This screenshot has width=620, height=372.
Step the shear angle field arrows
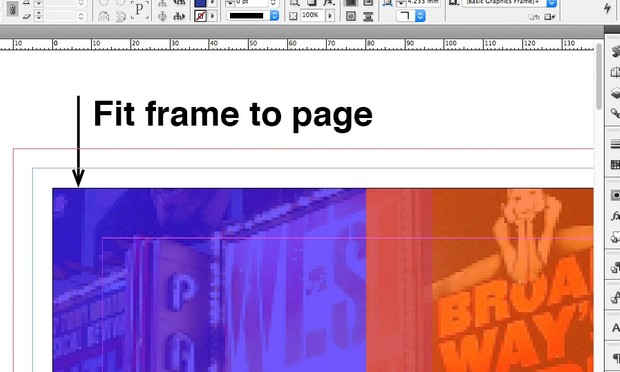tap(38, 16)
